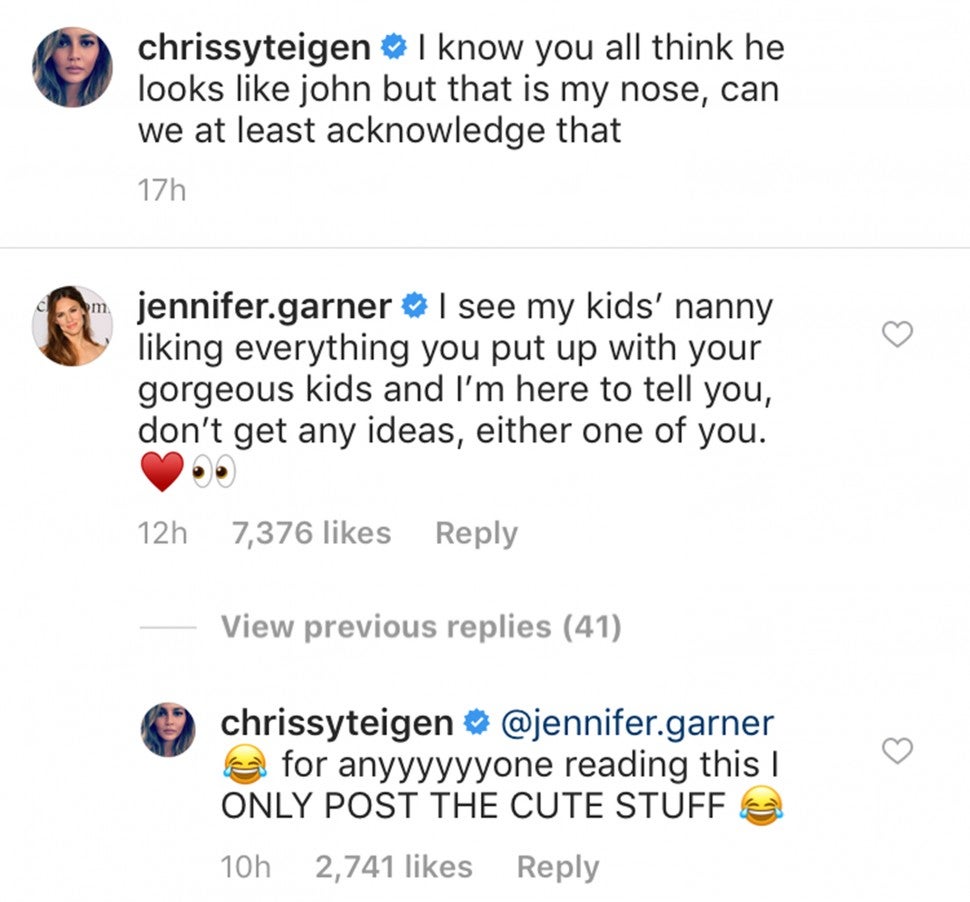Reply to jennifer.garner's comment

click(x=476, y=534)
